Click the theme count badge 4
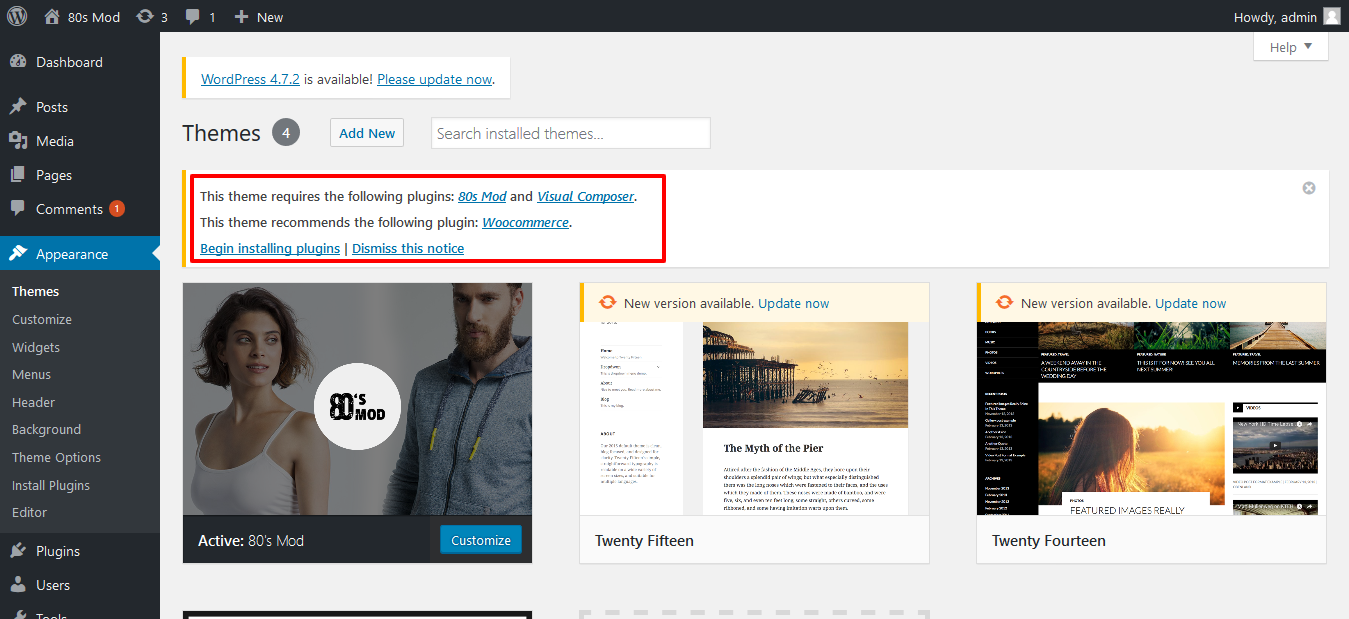Viewport: 1349px width, 619px height. coord(286,133)
